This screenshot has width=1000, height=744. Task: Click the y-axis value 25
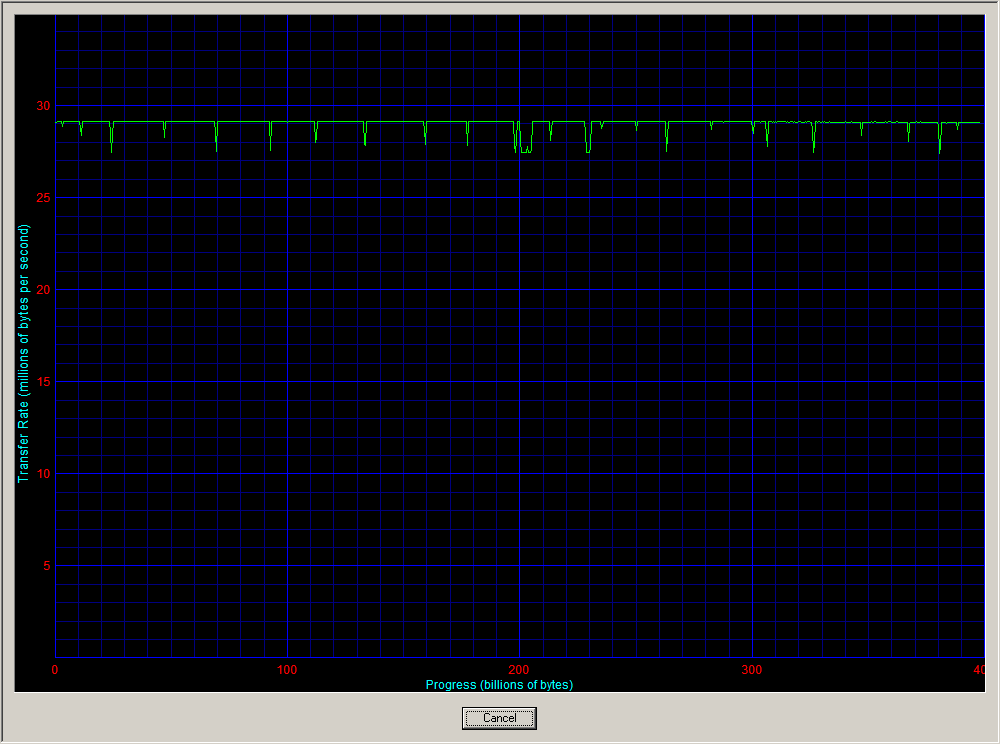coord(43,198)
